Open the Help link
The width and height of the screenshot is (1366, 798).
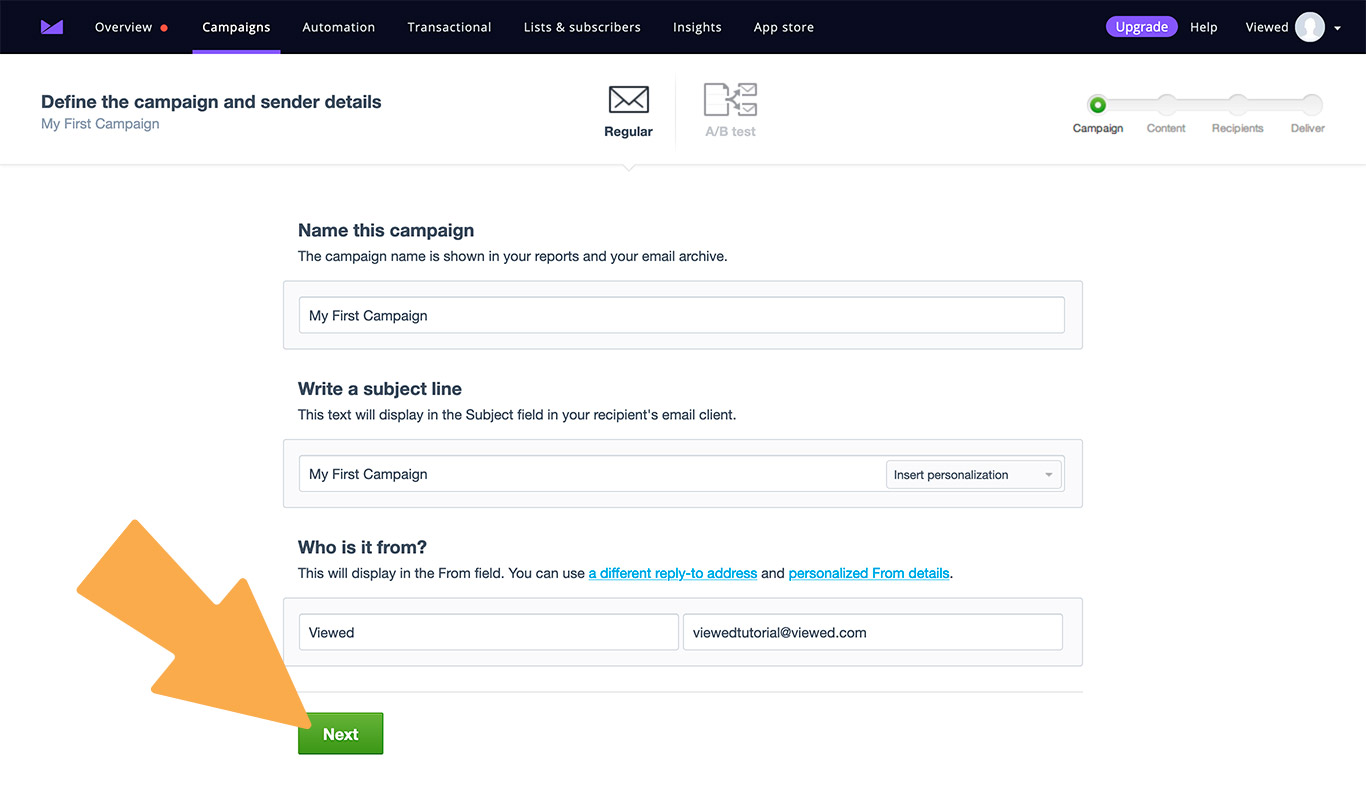(x=1204, y=27)
